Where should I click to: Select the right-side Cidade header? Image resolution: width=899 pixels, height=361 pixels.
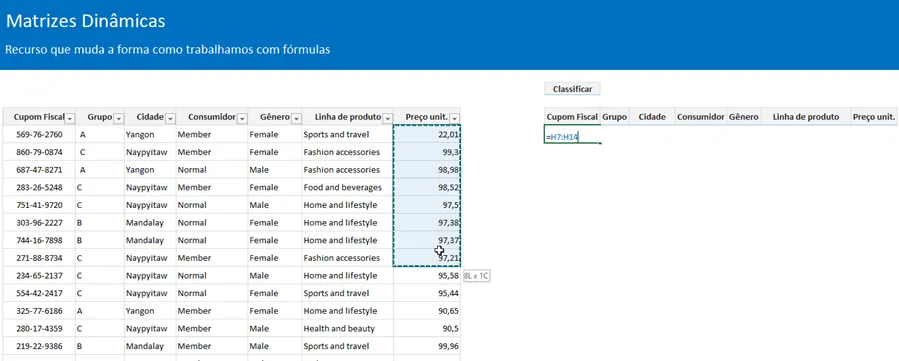point(652,117)
